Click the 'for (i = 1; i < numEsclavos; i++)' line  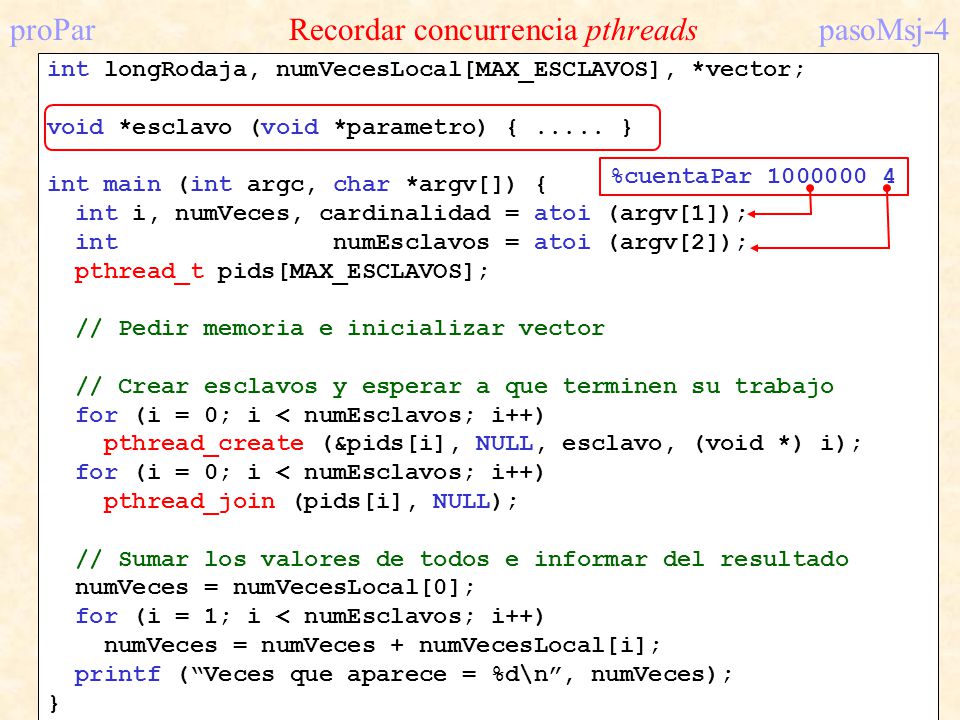pyautogui.click(x=309, y=617)
